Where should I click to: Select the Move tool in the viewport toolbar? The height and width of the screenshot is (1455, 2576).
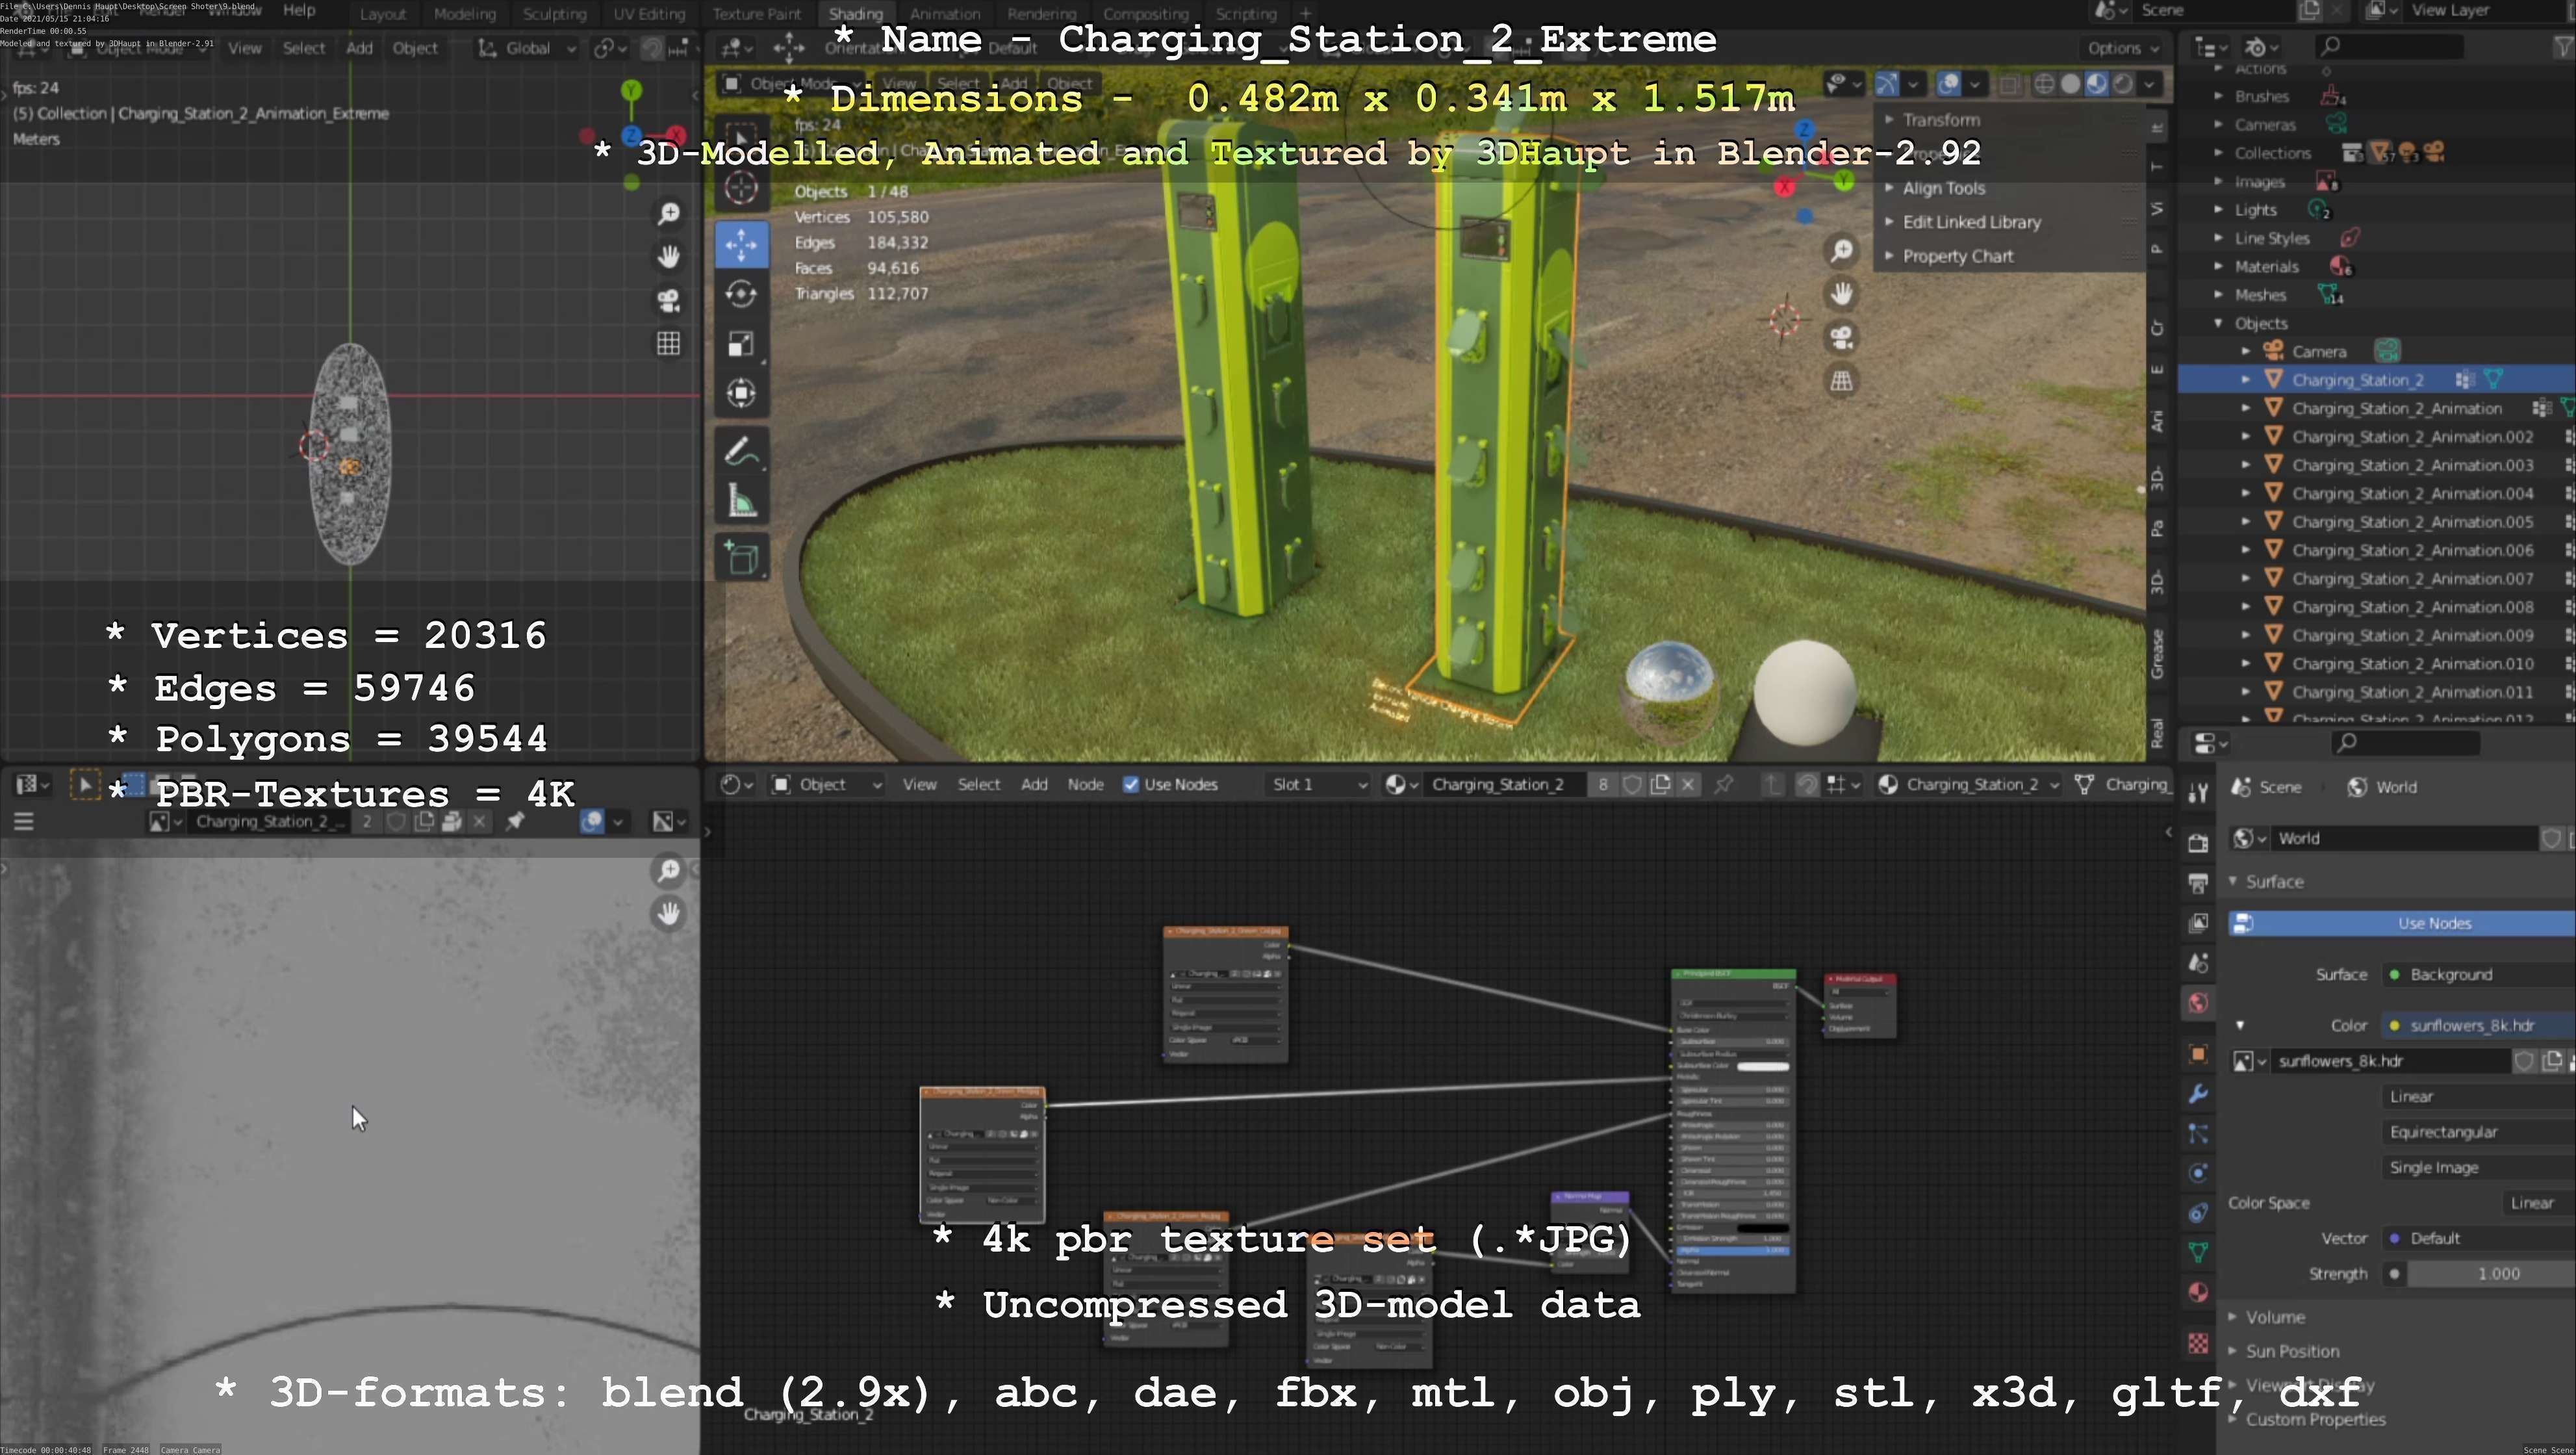pos(742,245)
